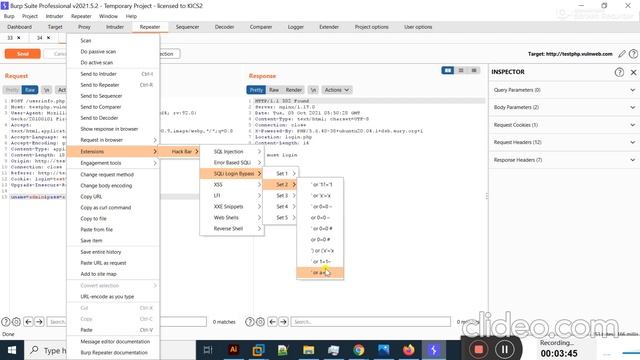Select payload or 0=0 #
640x360 pixels.
click(320, 240)
